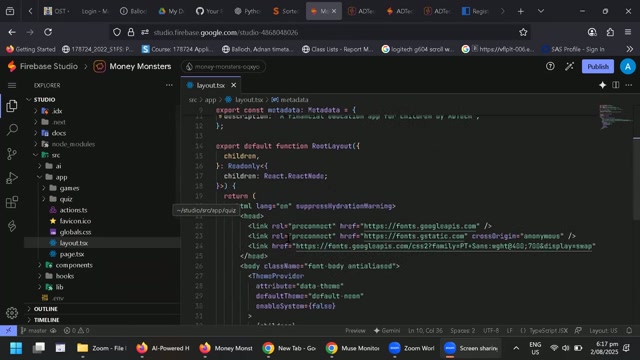
Task: Show more bookmarks chevron
Action: click(x=629, y=49)
